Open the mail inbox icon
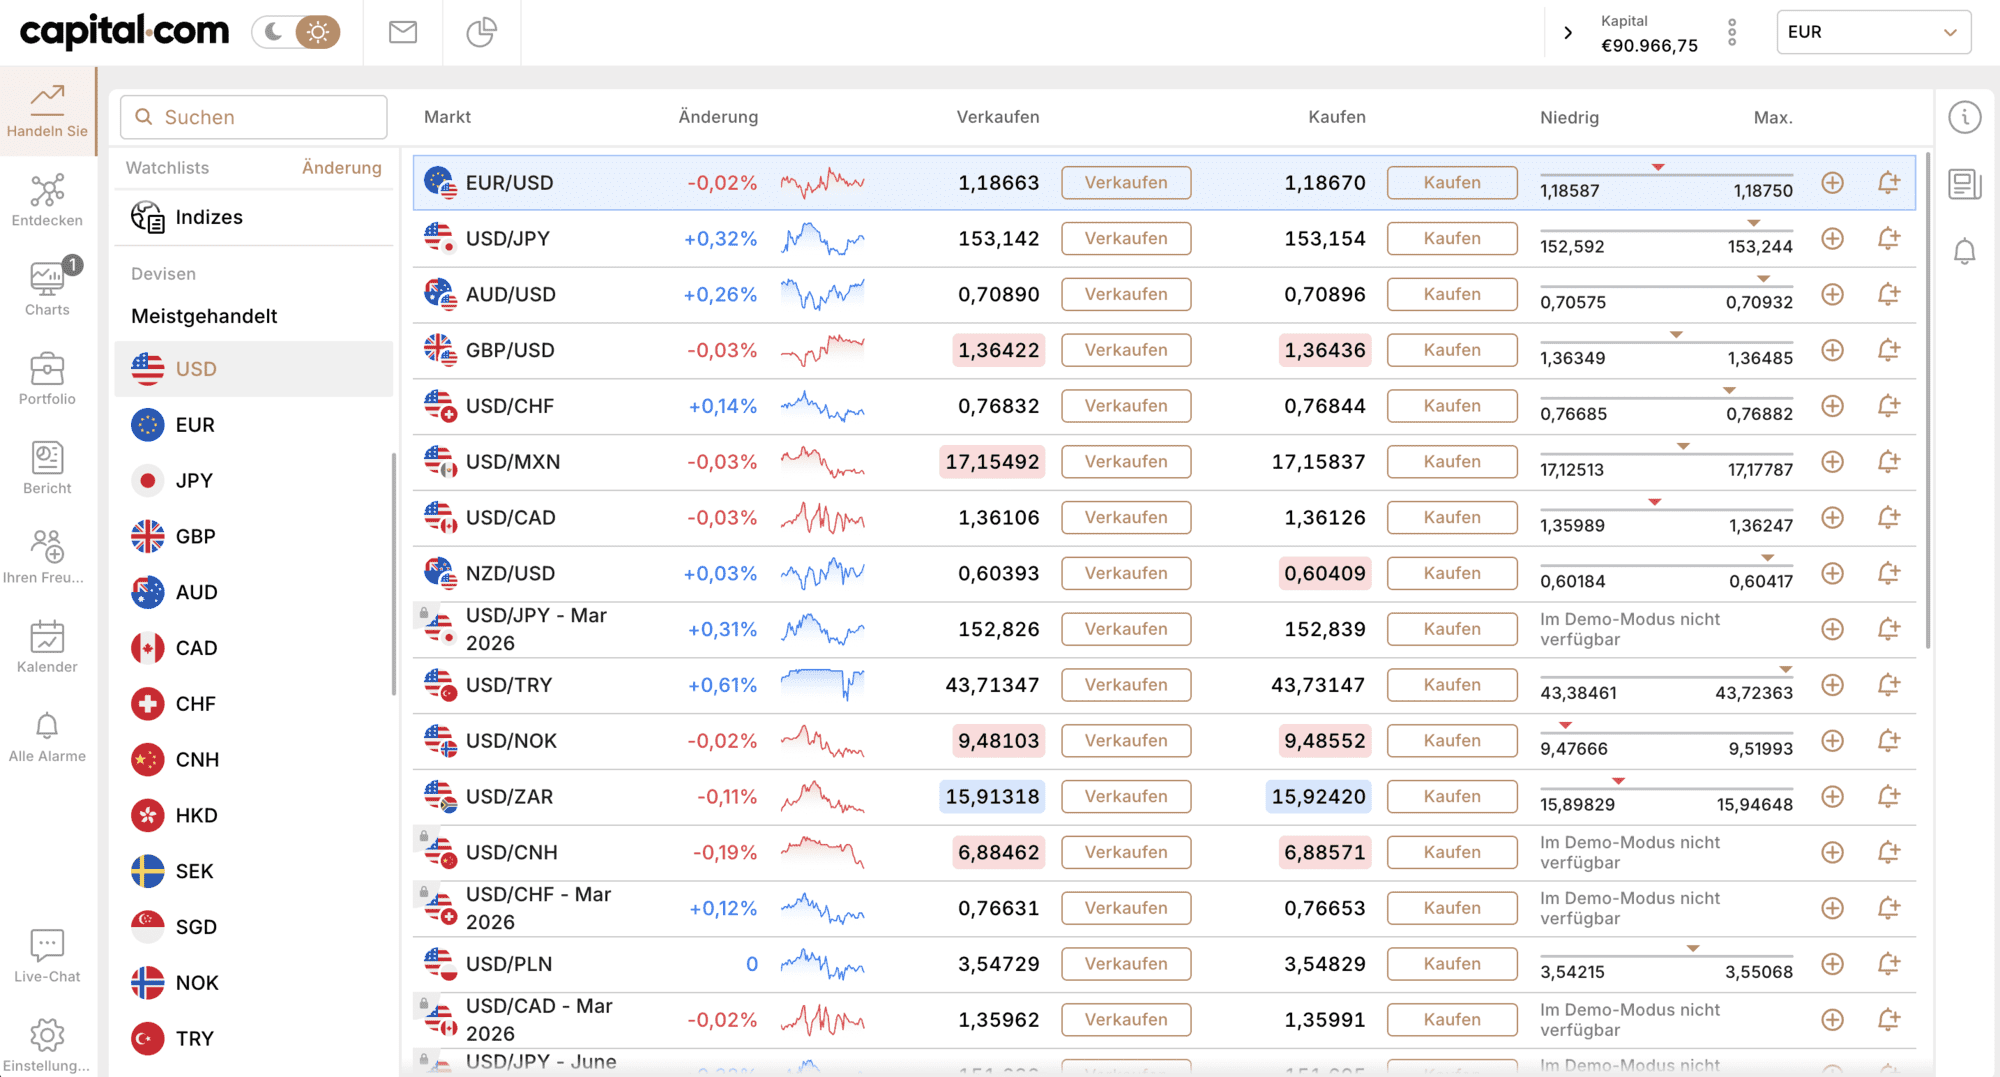2000x1077 pixels. [x=403, y=31]
